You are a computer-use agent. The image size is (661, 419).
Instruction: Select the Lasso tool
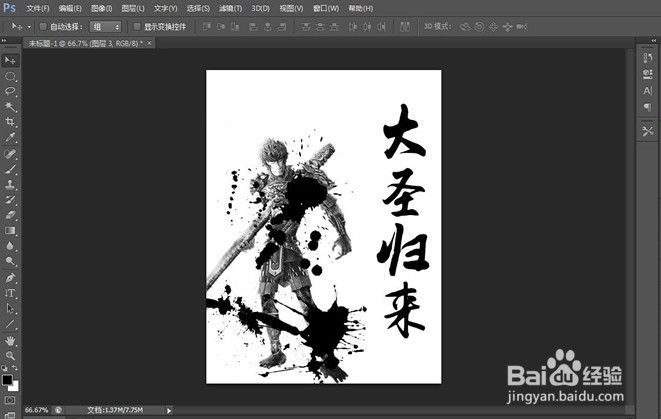[x=10, y=91]
